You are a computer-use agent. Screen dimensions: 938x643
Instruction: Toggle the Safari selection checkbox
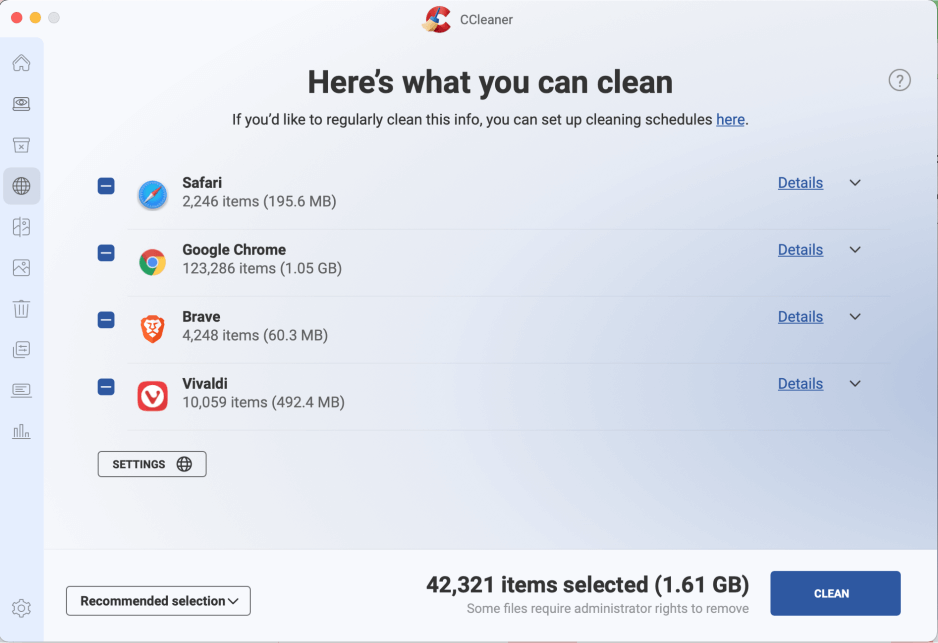click(106, 186)
